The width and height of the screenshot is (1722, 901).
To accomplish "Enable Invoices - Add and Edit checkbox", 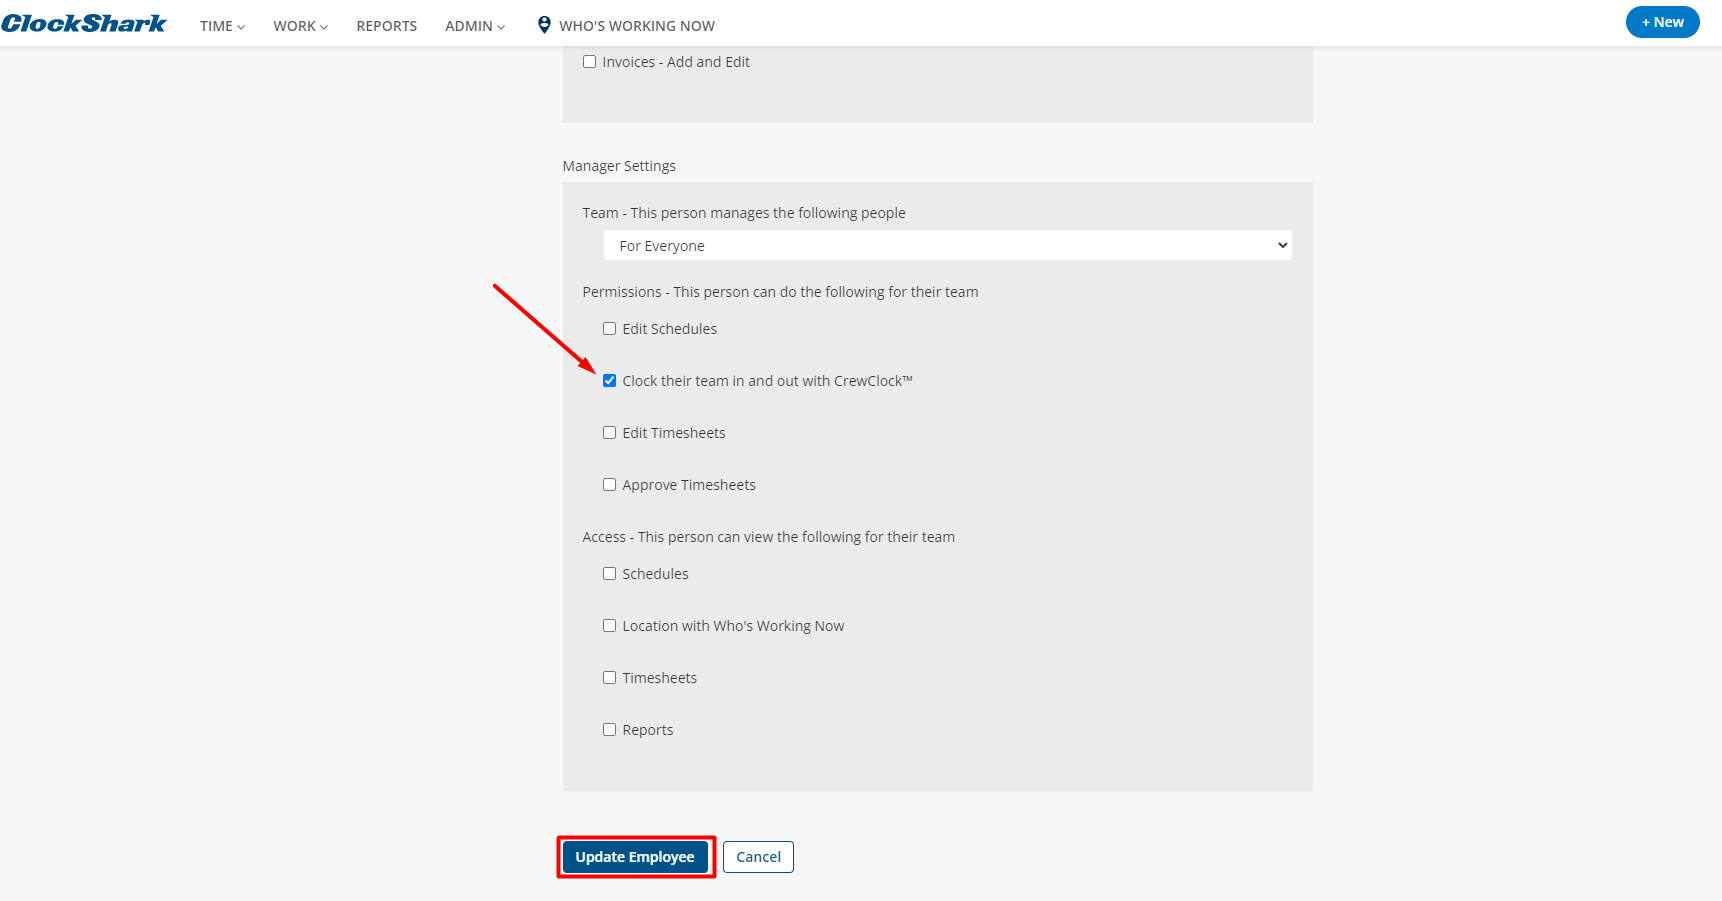I will pyautogui.click(x=590, y=62).
